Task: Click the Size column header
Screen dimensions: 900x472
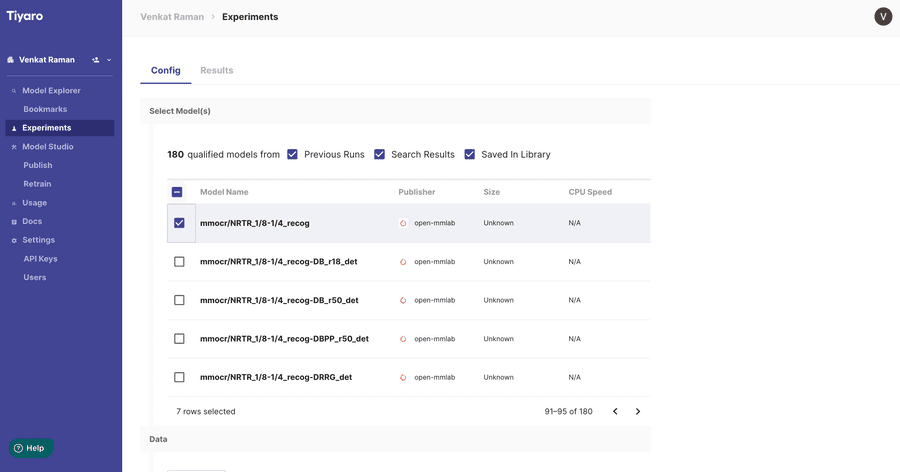Action: pyautogui.click(x=491, y=192)
